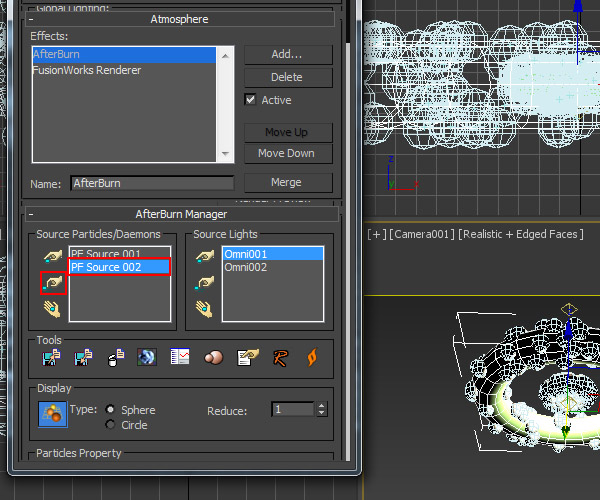The image size is (600, 500).
Task: Click the Move Up button
Action: 288,132
